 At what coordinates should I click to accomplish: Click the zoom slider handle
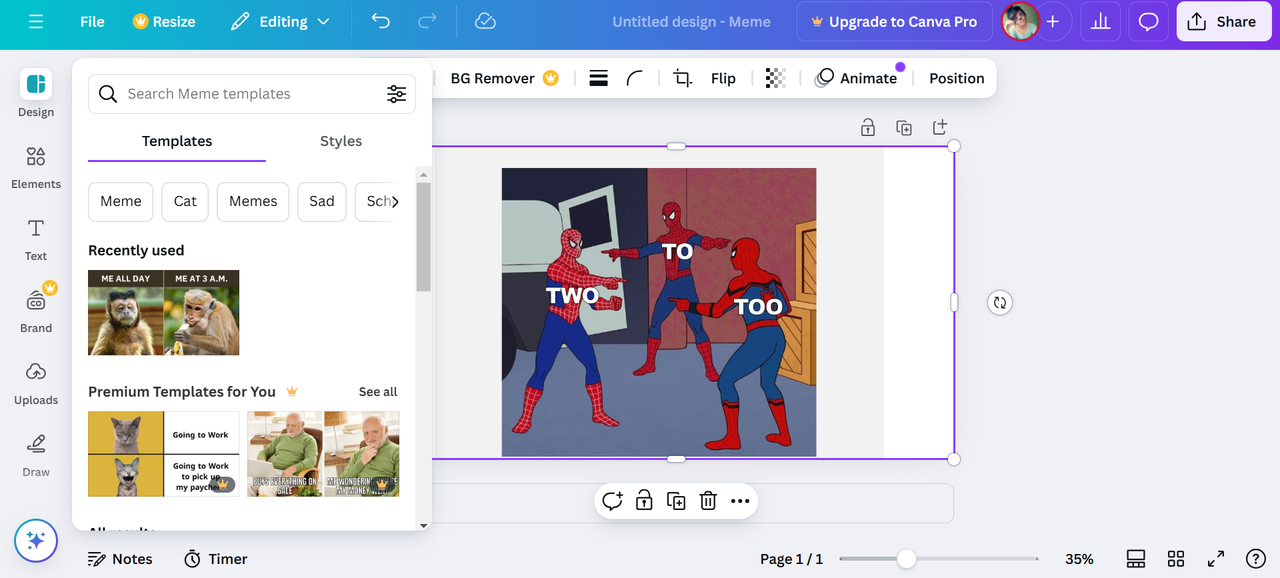tap(906, 559)
